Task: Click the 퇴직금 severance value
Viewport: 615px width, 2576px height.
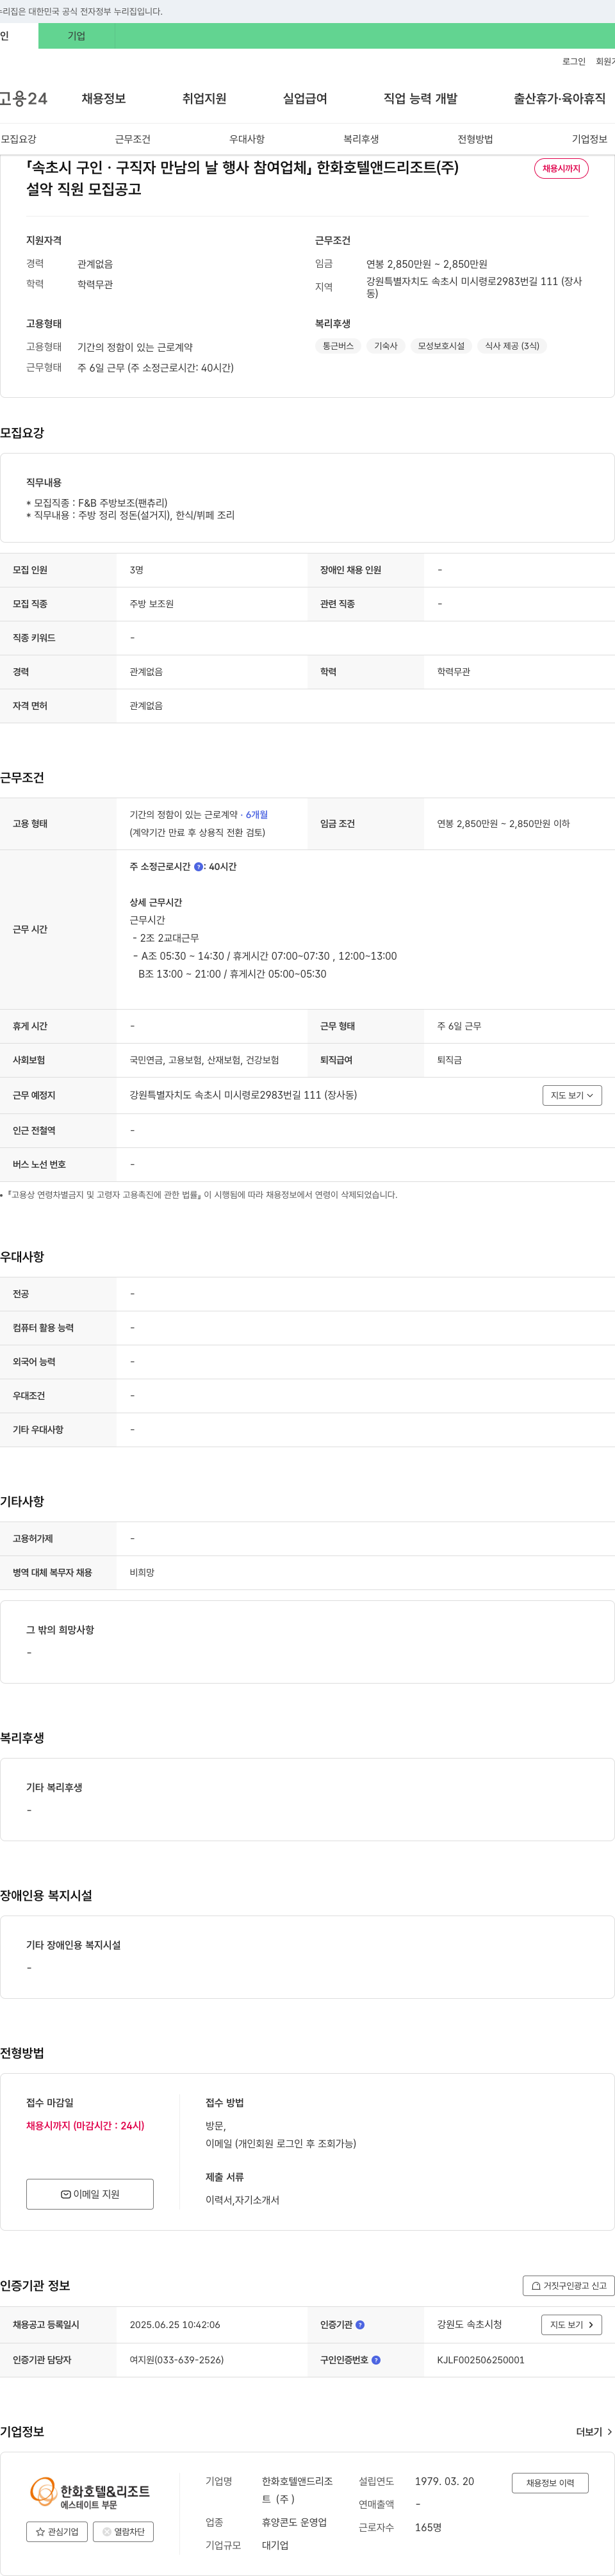Action: 449,1060
